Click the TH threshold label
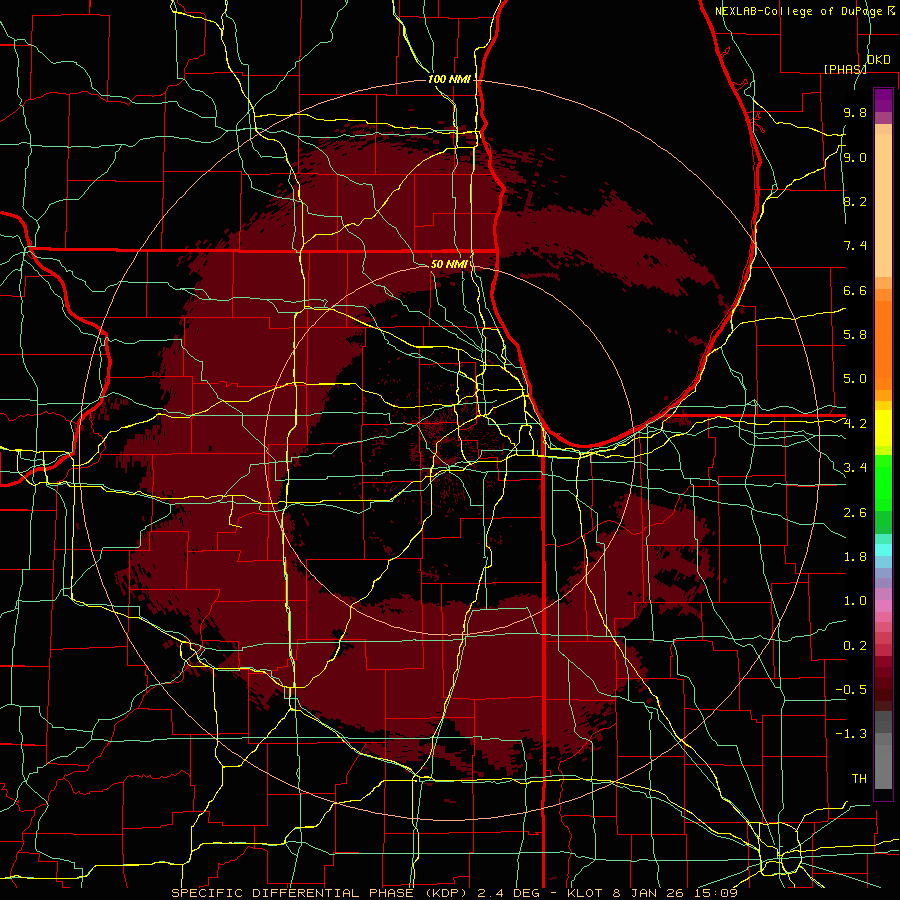This screenshot has width=900, height=900. point(859,778)
